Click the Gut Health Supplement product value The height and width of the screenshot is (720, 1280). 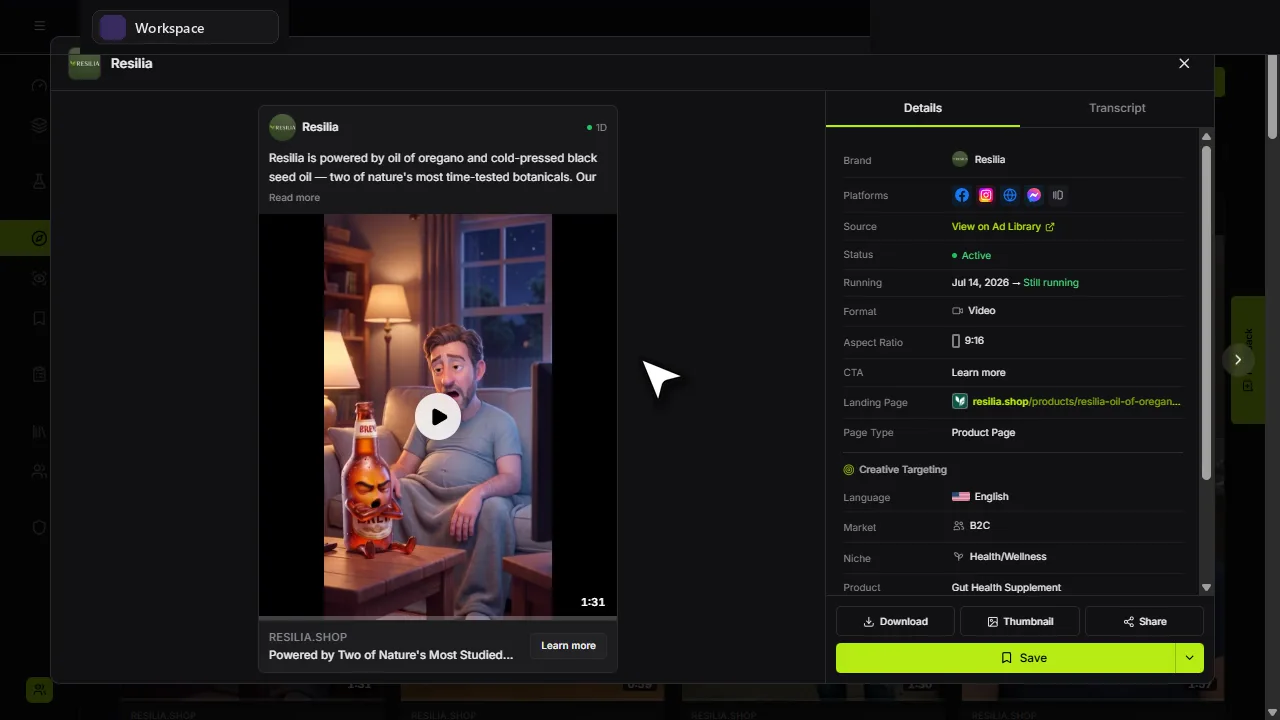(x=1006, y=588)
